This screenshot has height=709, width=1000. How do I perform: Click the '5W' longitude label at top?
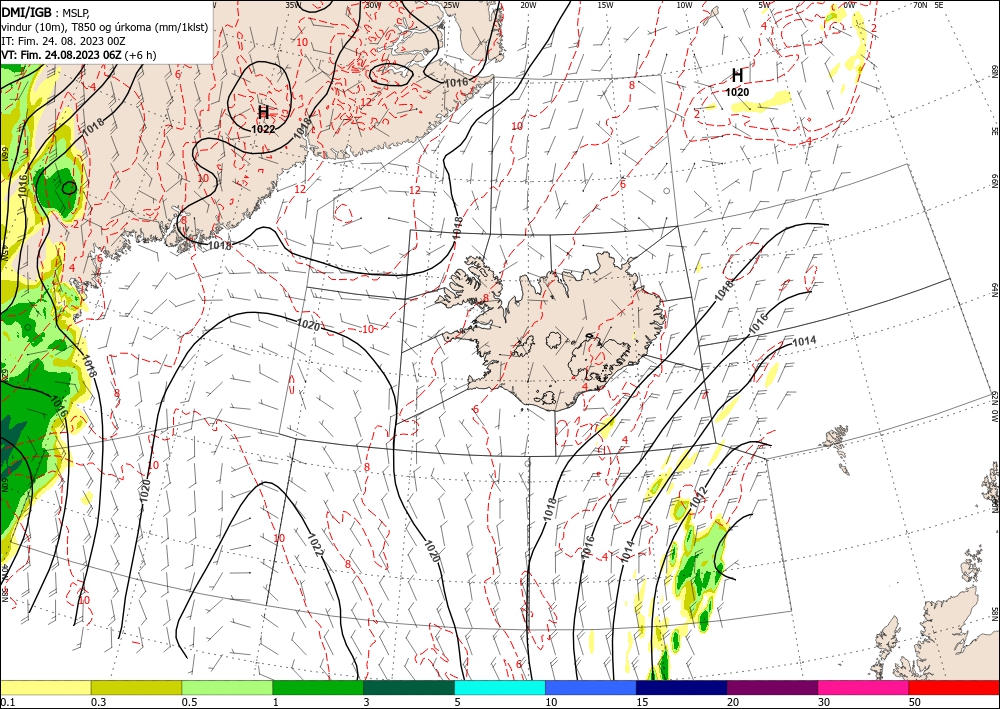tap(764, 5)
